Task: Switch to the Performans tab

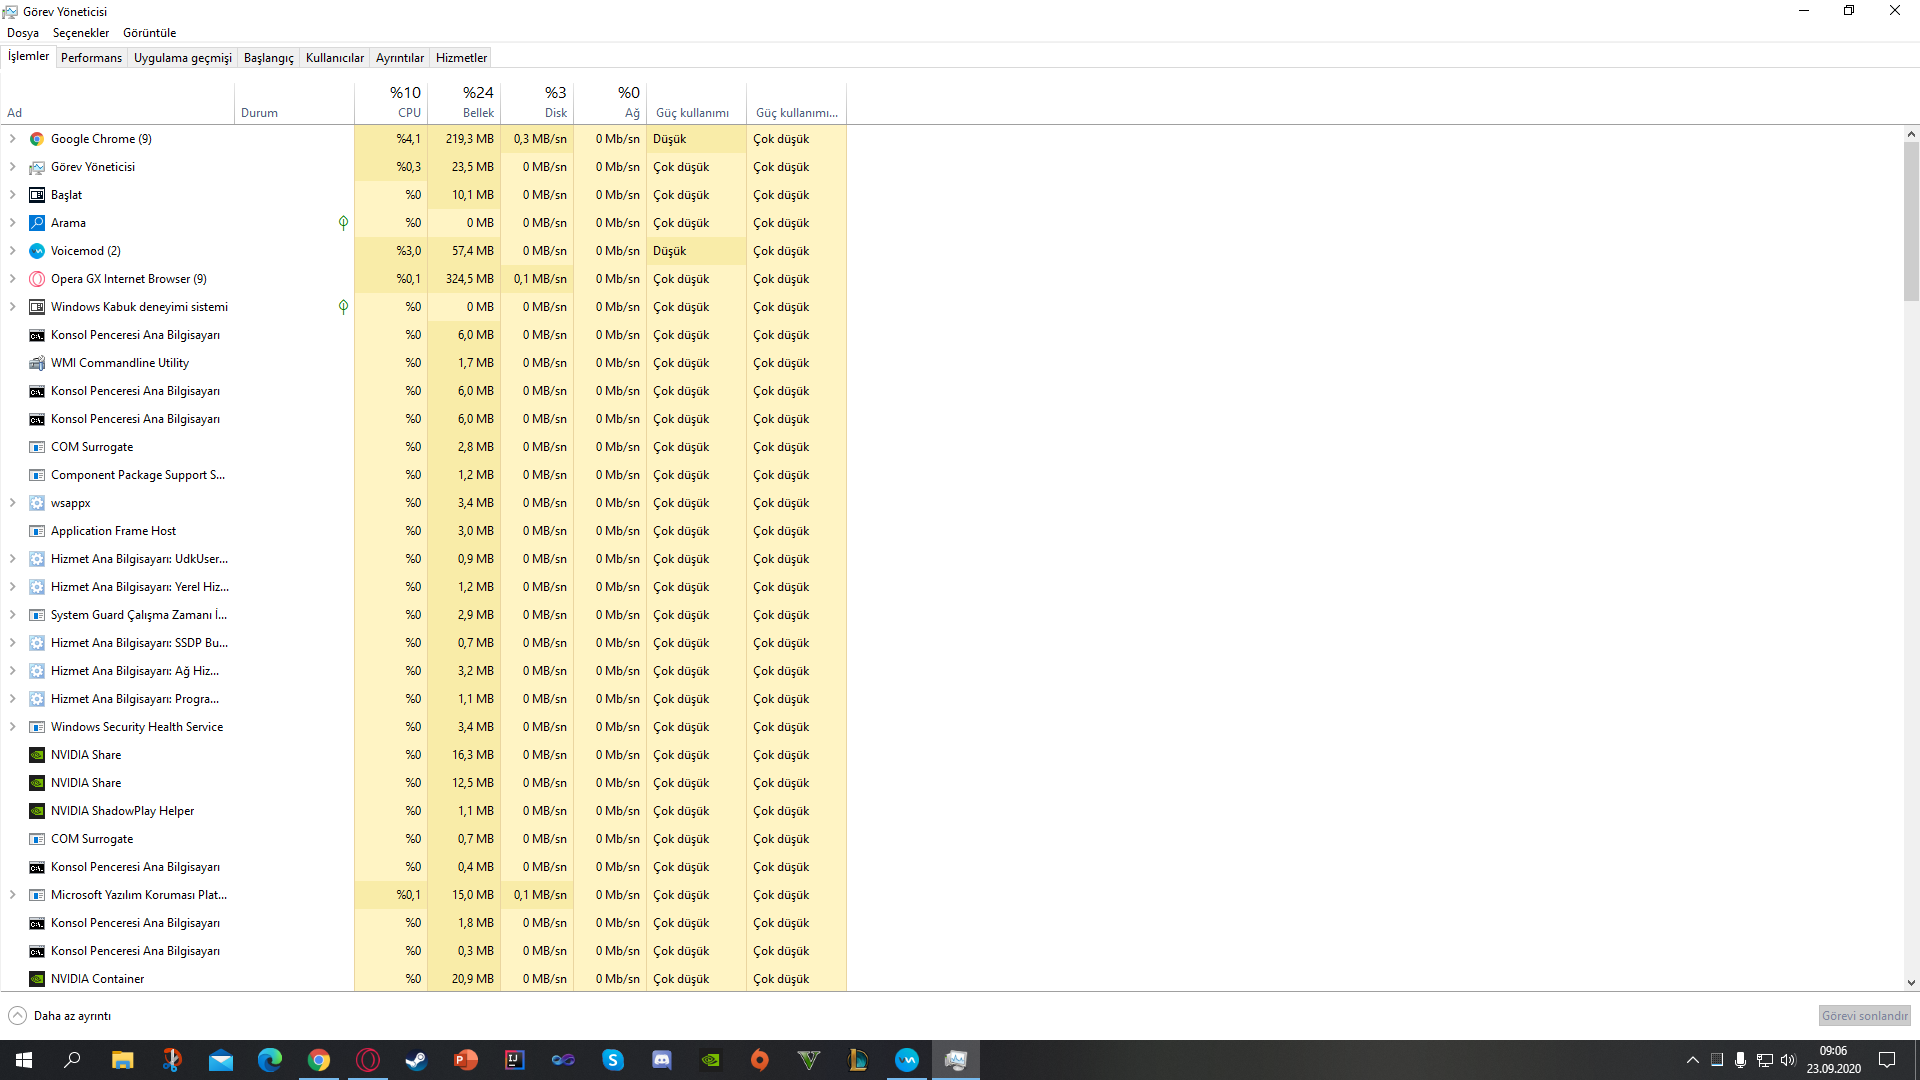Action: 91,58
